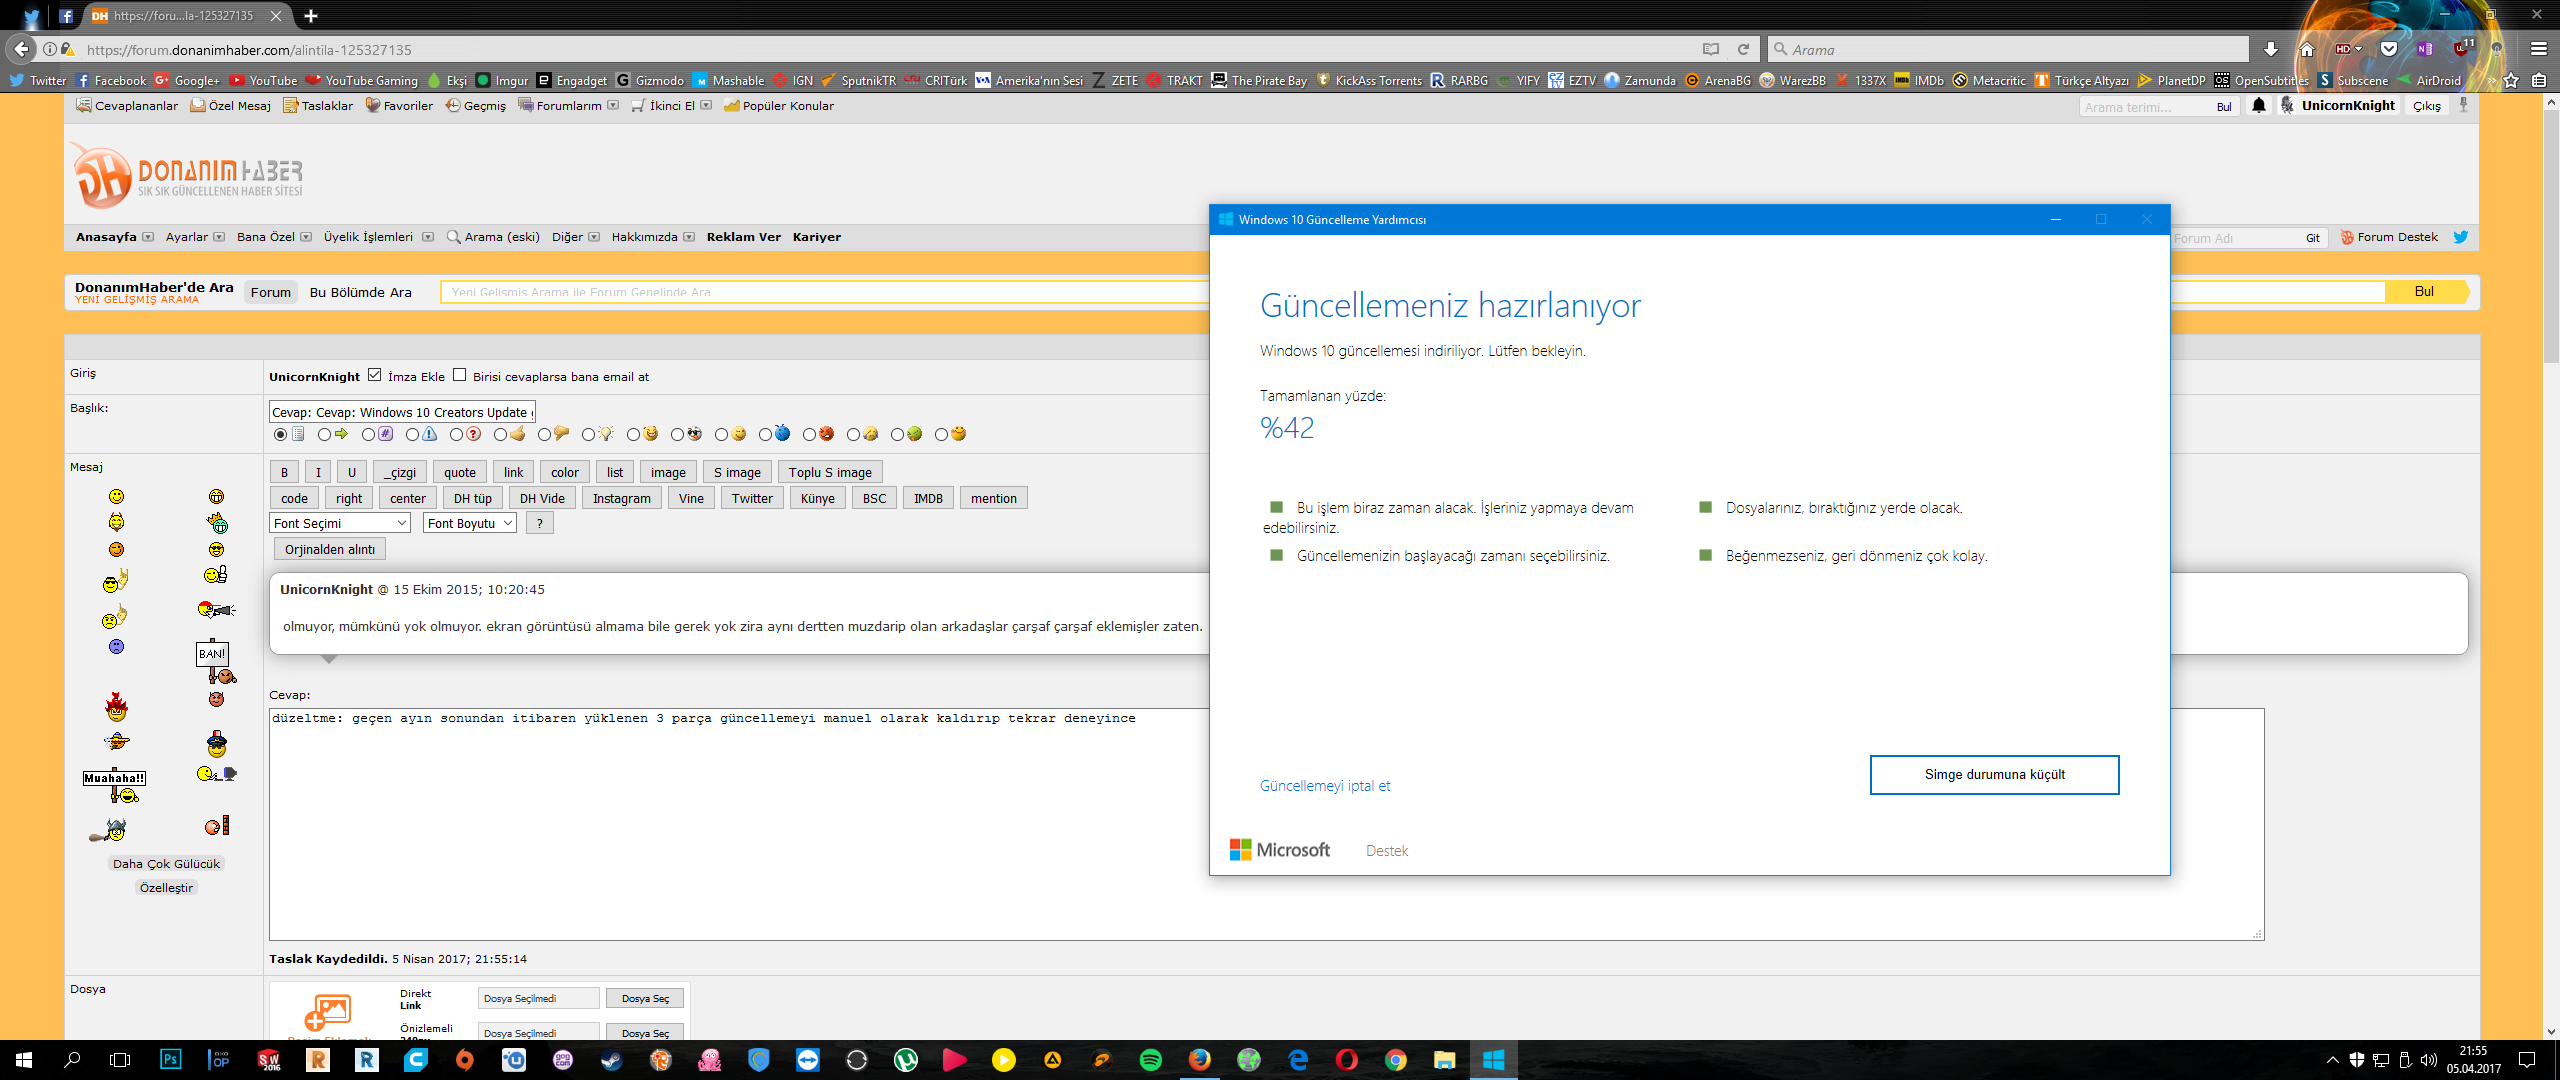Expand the Anasayfa menu arrow
Viewport: 2560px width, 1080px height.
pos(148,237)
